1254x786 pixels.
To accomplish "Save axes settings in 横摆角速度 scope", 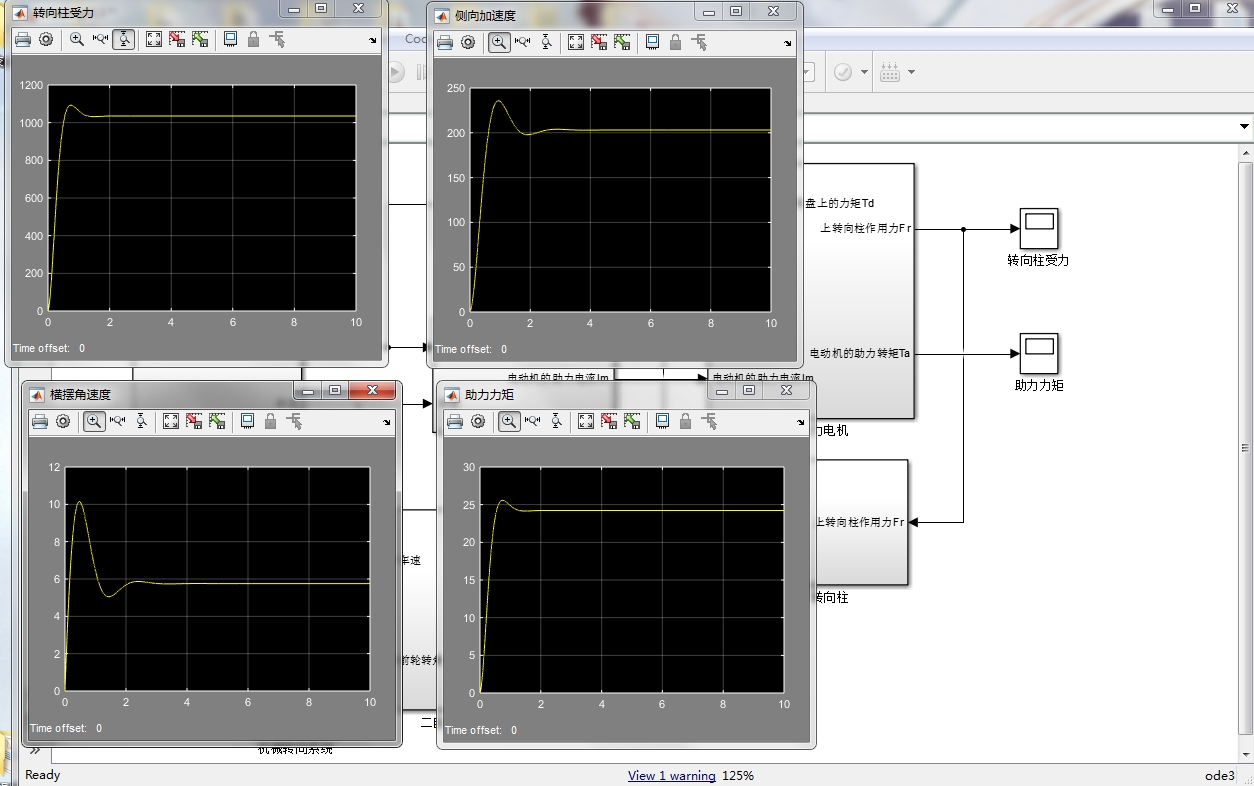I will click(194, 421).
